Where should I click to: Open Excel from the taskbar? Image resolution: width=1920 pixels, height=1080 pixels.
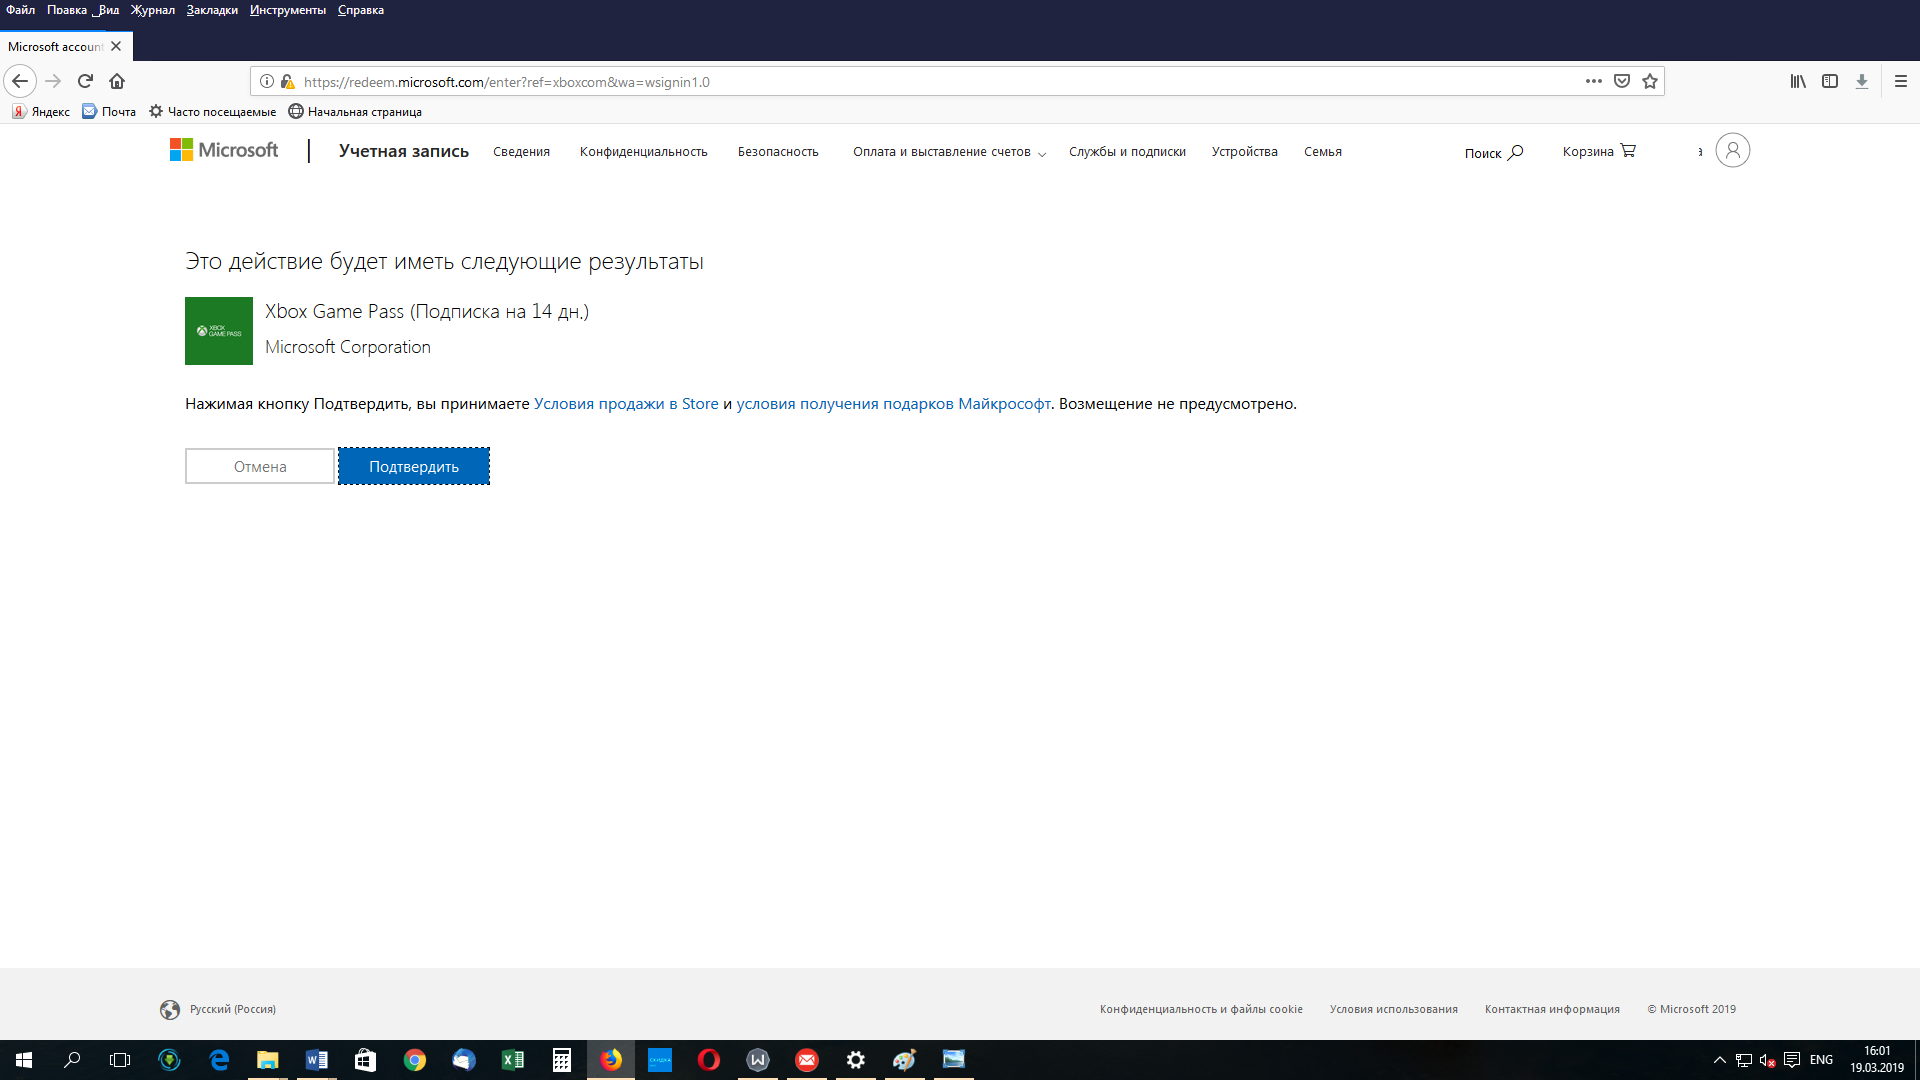[x=513, y=1060]
